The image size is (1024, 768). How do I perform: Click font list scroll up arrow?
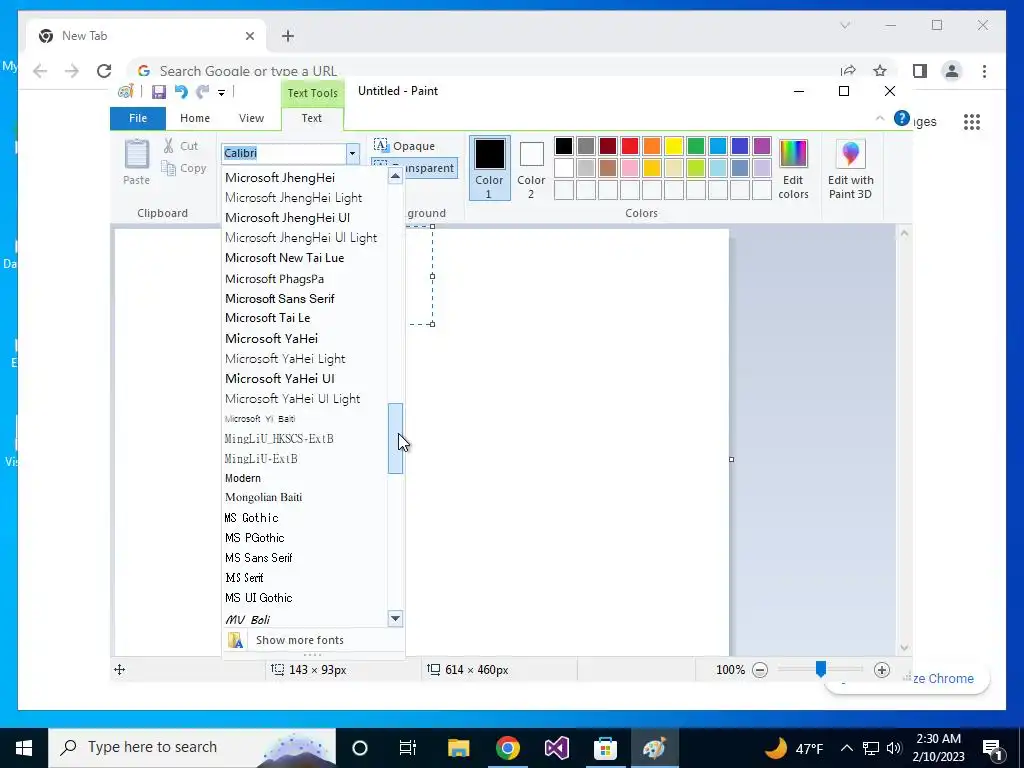(x=395, y=176)
